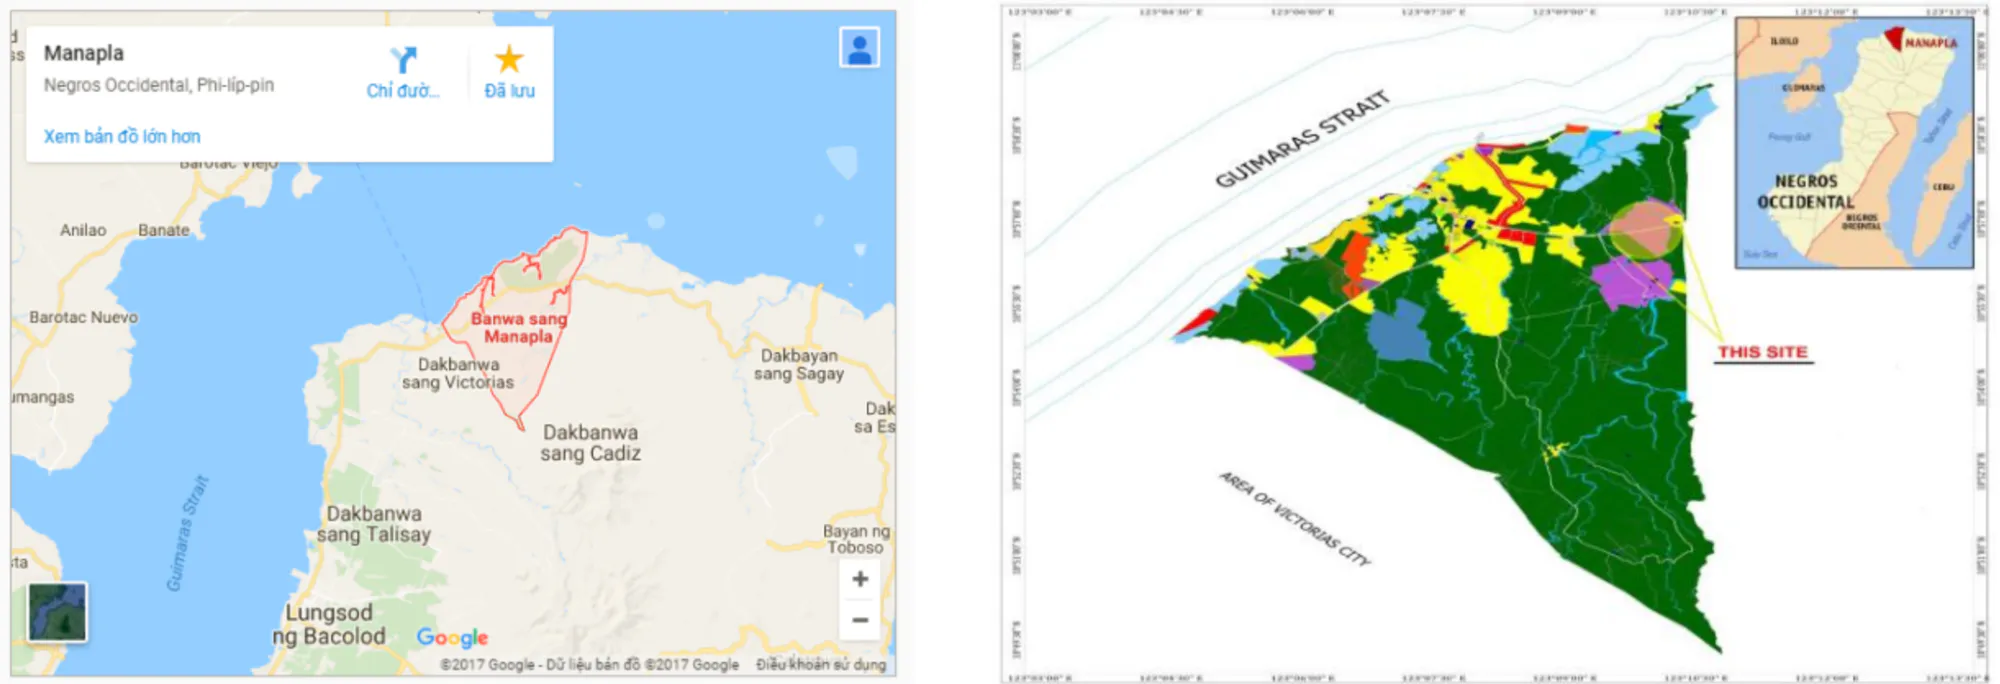Click the 'MANAPLA' label in inset map
Viewport: 2000px width, 684px height.
pyautogui.click(x=1931, y=43)
